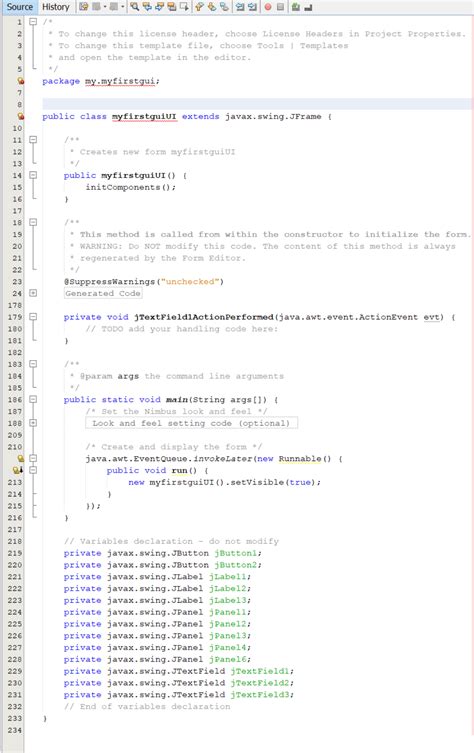
Task: Click 'setVisible(true)' statement
Action: [x=276, y=482]
